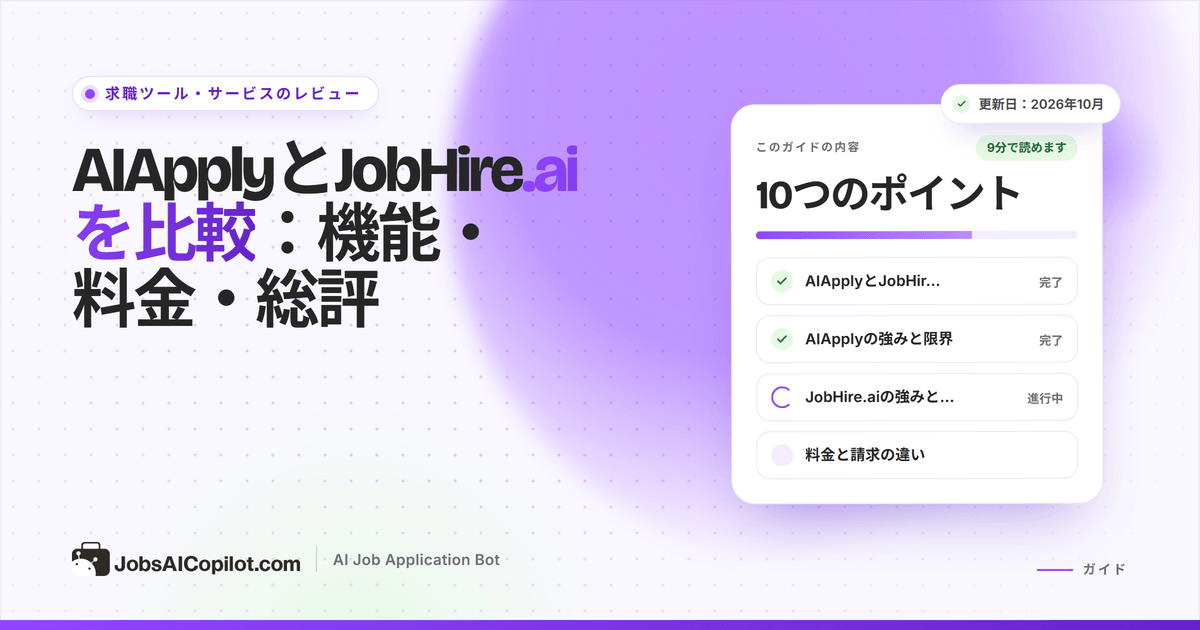This screenshot has height=630, width=1200.
Task: Open the AIApplyとJobHir… list row
Action: coord(917,281)
